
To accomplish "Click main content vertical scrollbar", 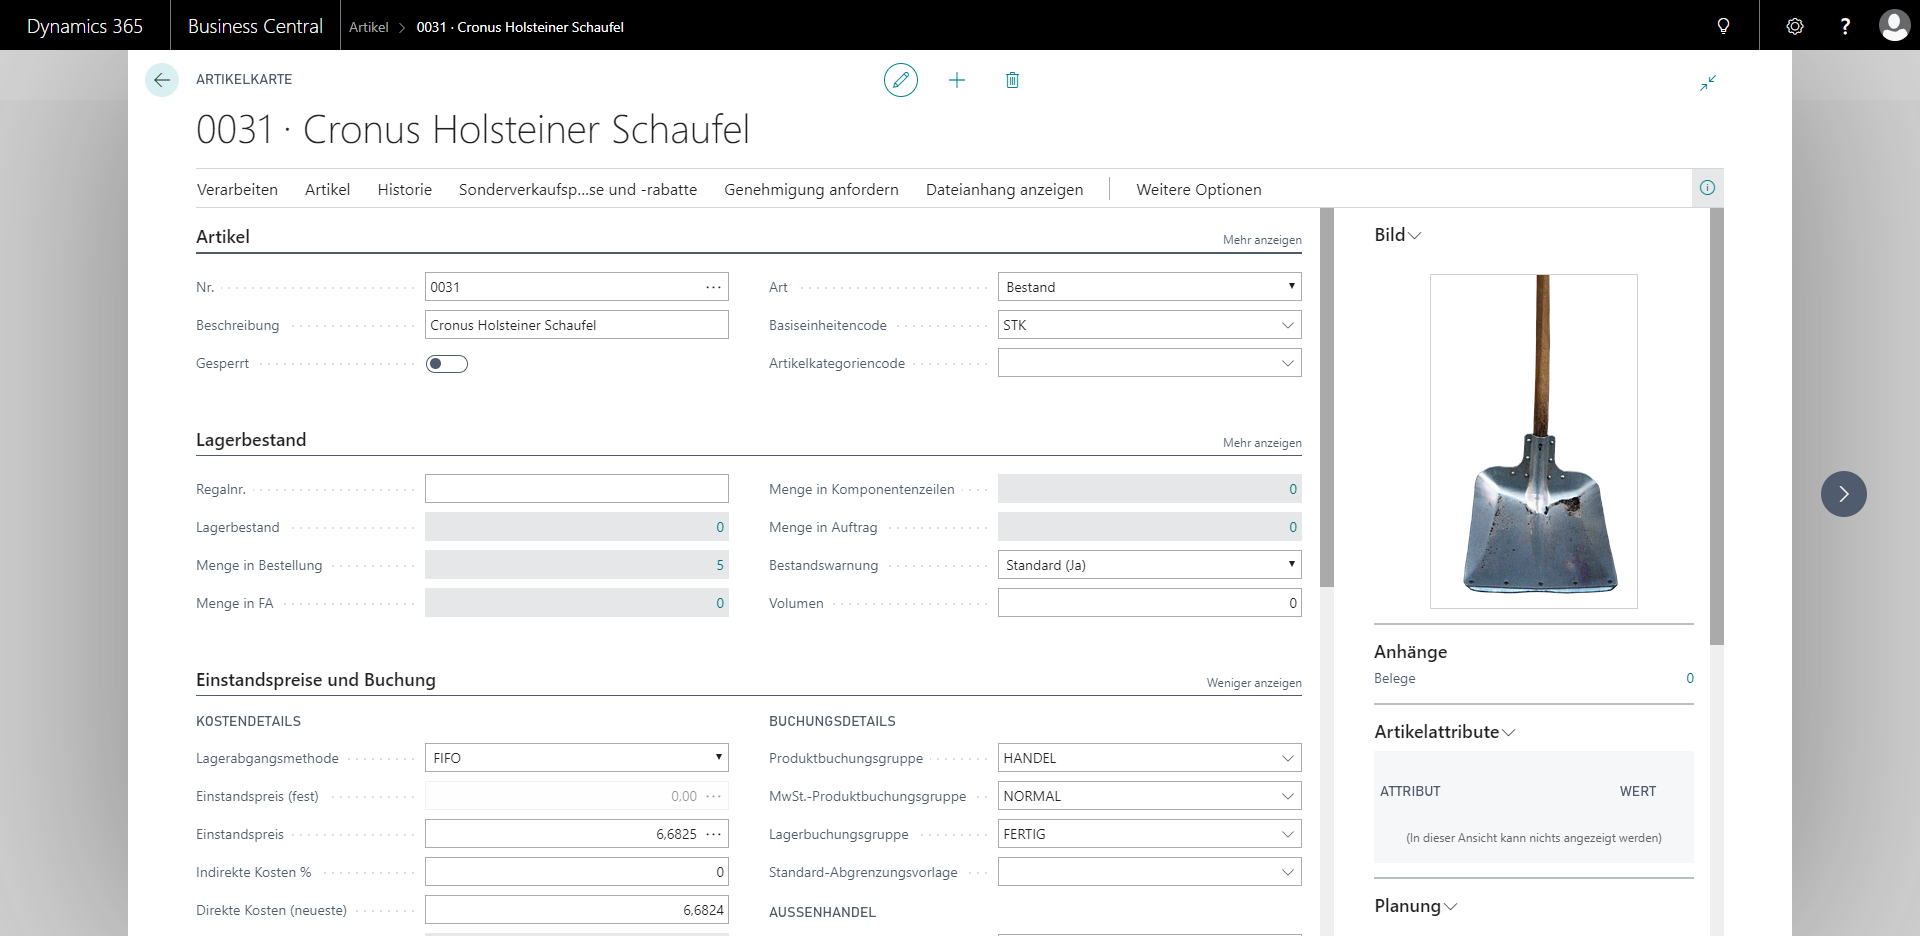I will [1327, 397].
